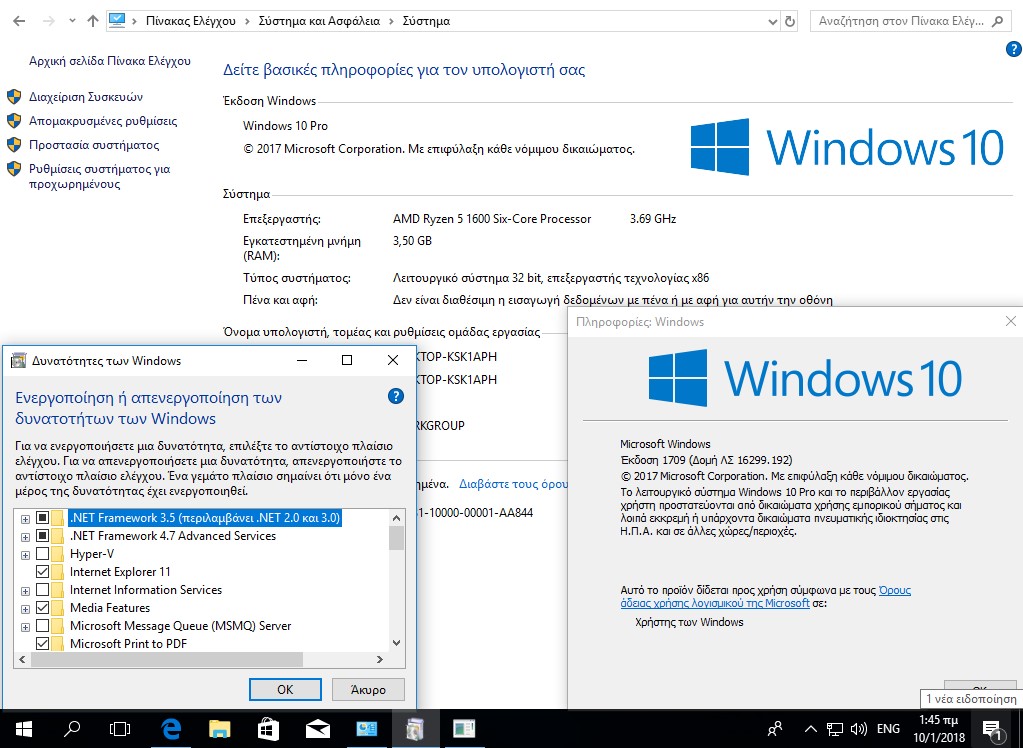Toggle .NET Framework 4.7 Advanced Services checkbox
Image resolution: width=1023 pixels, height=748 pixels.
pyautogui.click(x=42, y=536)
